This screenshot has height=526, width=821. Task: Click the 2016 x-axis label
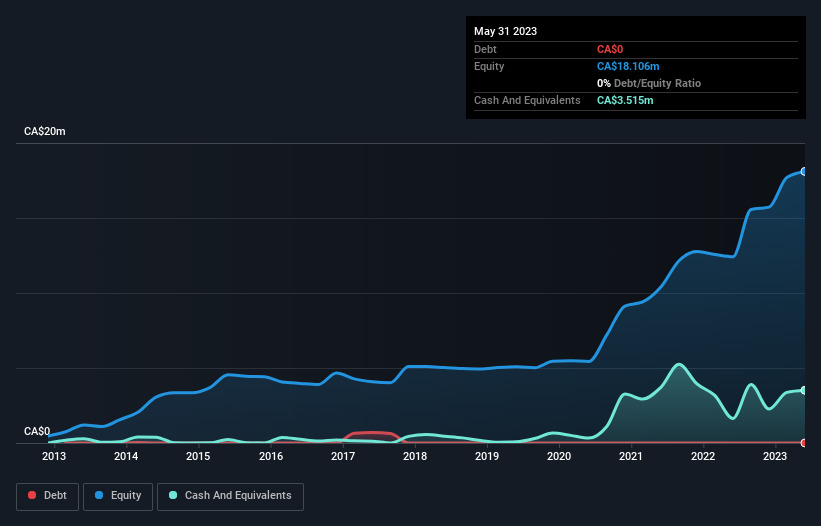click(271, 456)
